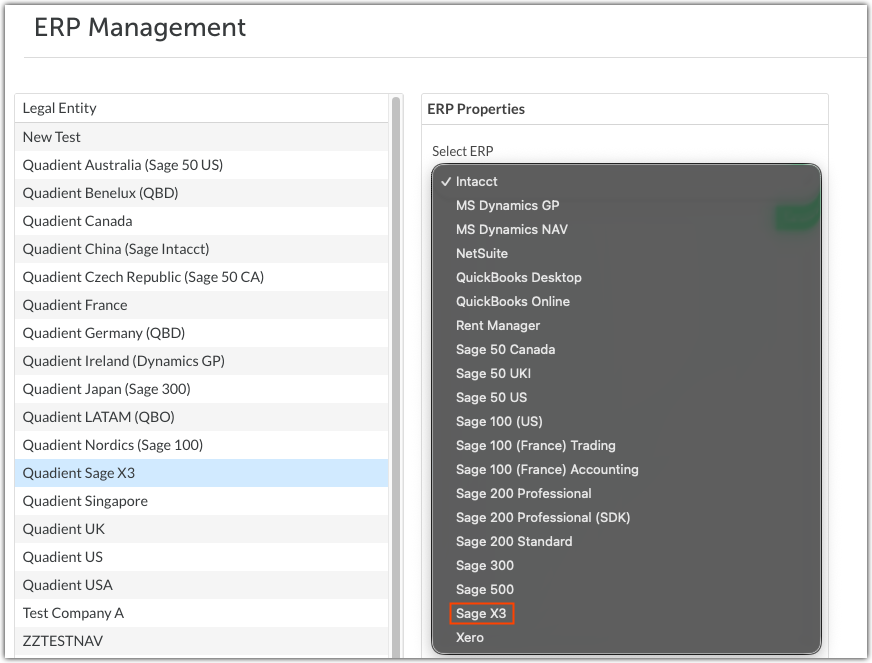The image size is (872, 663).
Task: Select Sage 100 (US) option
Action: click(626, 421)
